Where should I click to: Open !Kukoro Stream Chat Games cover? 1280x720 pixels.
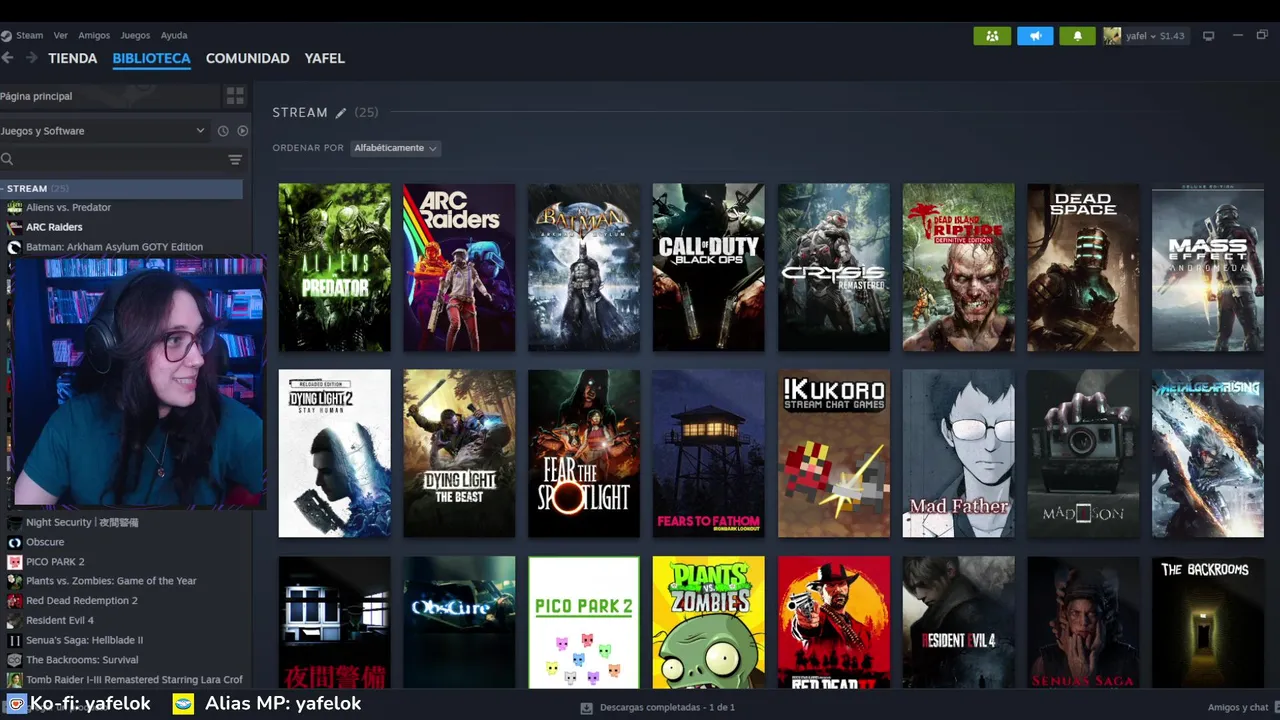click(833, 454)
